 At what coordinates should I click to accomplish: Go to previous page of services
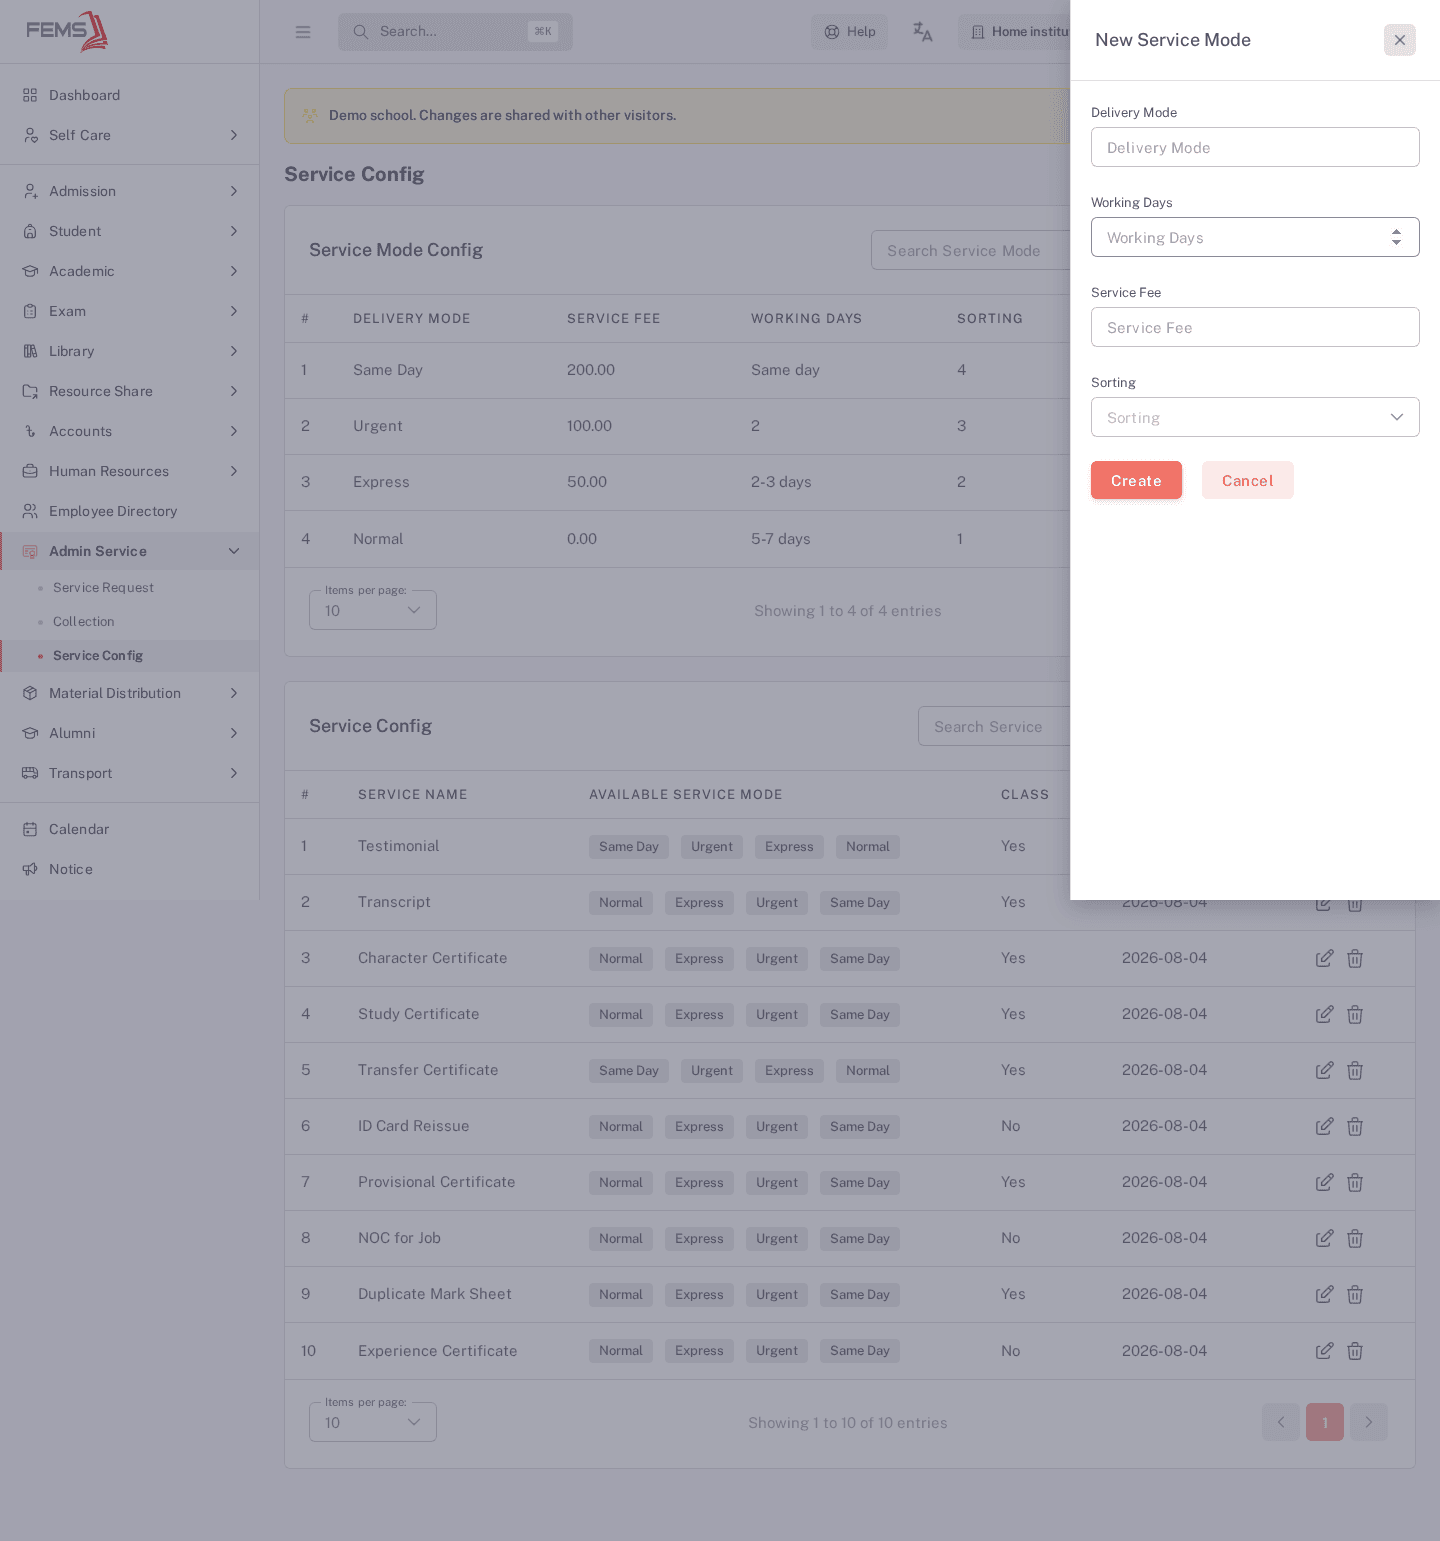(1281, 1422)
